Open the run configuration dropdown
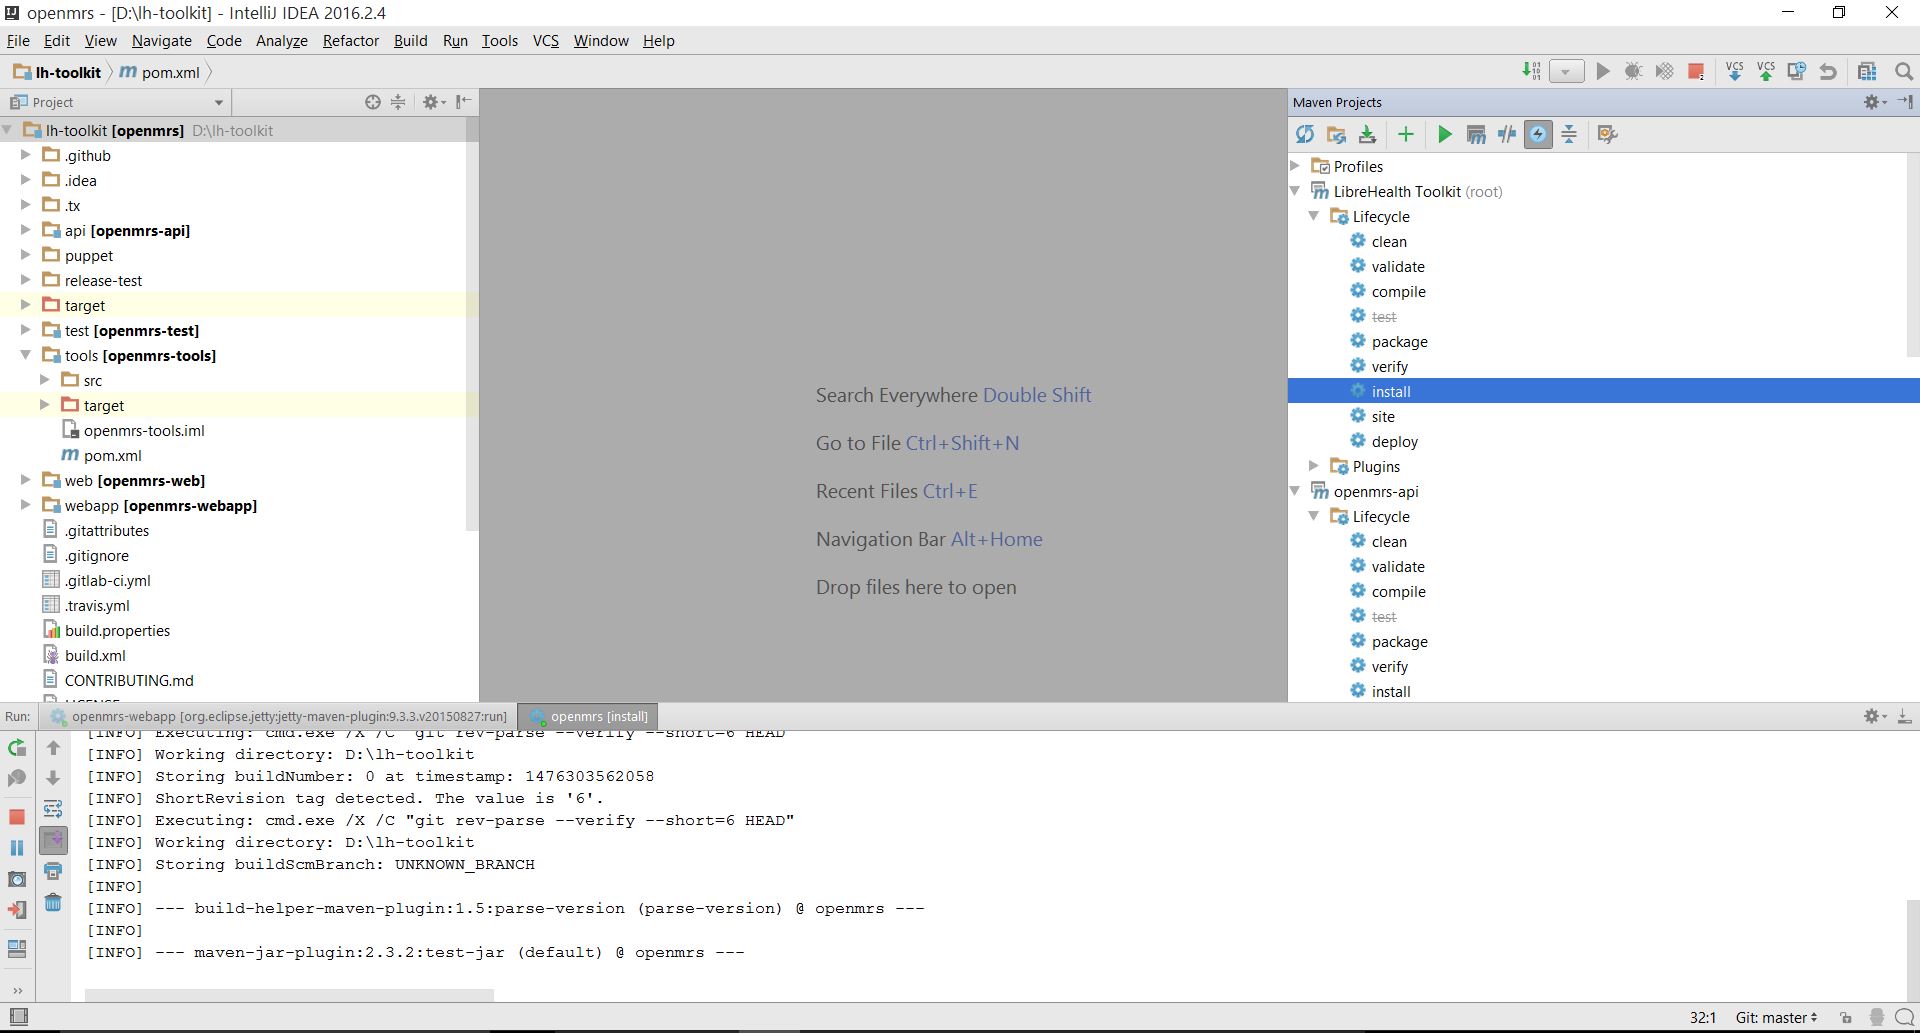Viewport: 1920px width, 1033px height. click(1567, 72)
